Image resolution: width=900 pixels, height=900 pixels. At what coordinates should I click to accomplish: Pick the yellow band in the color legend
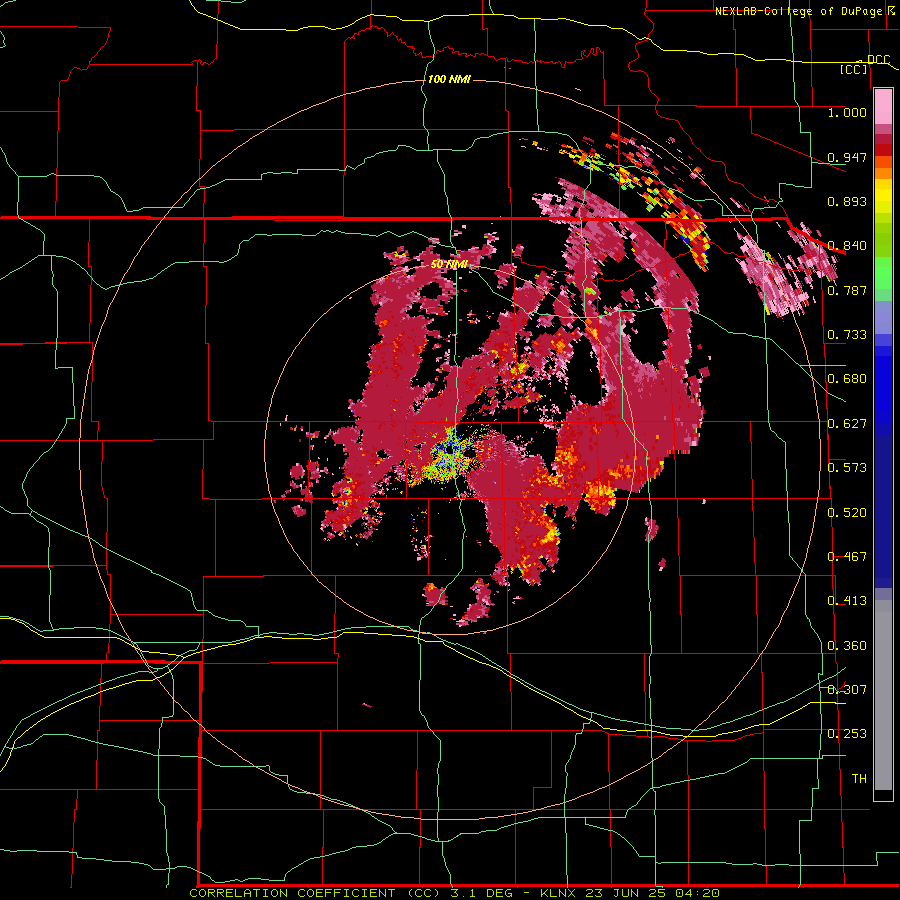(883, 197)
